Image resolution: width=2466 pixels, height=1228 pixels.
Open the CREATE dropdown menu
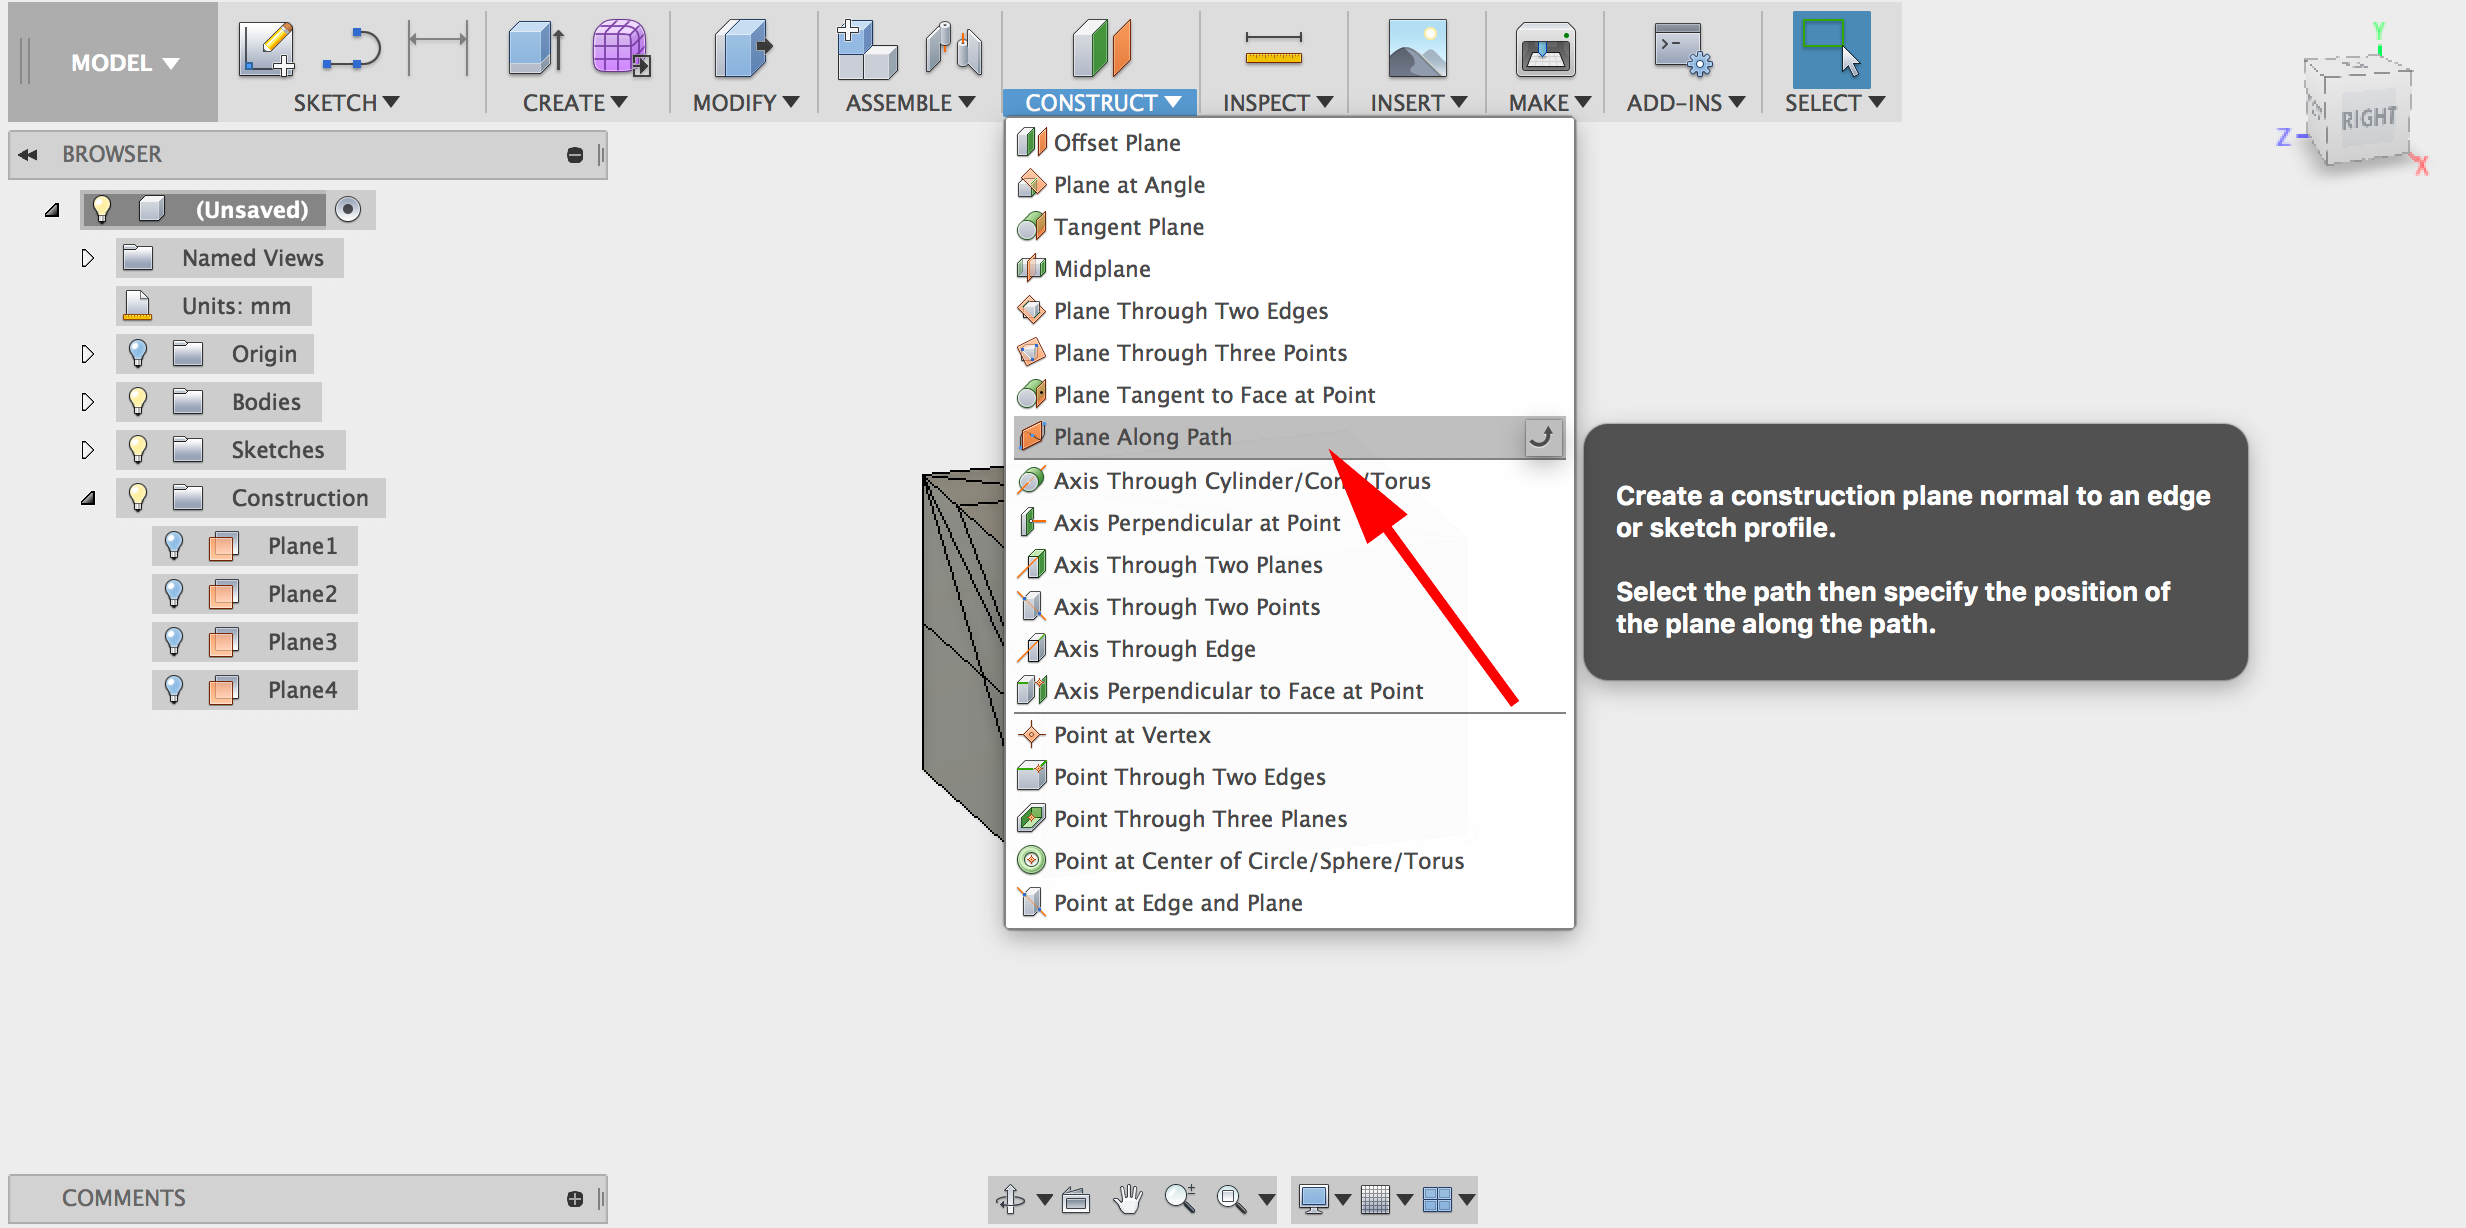(x=575, y=103)
